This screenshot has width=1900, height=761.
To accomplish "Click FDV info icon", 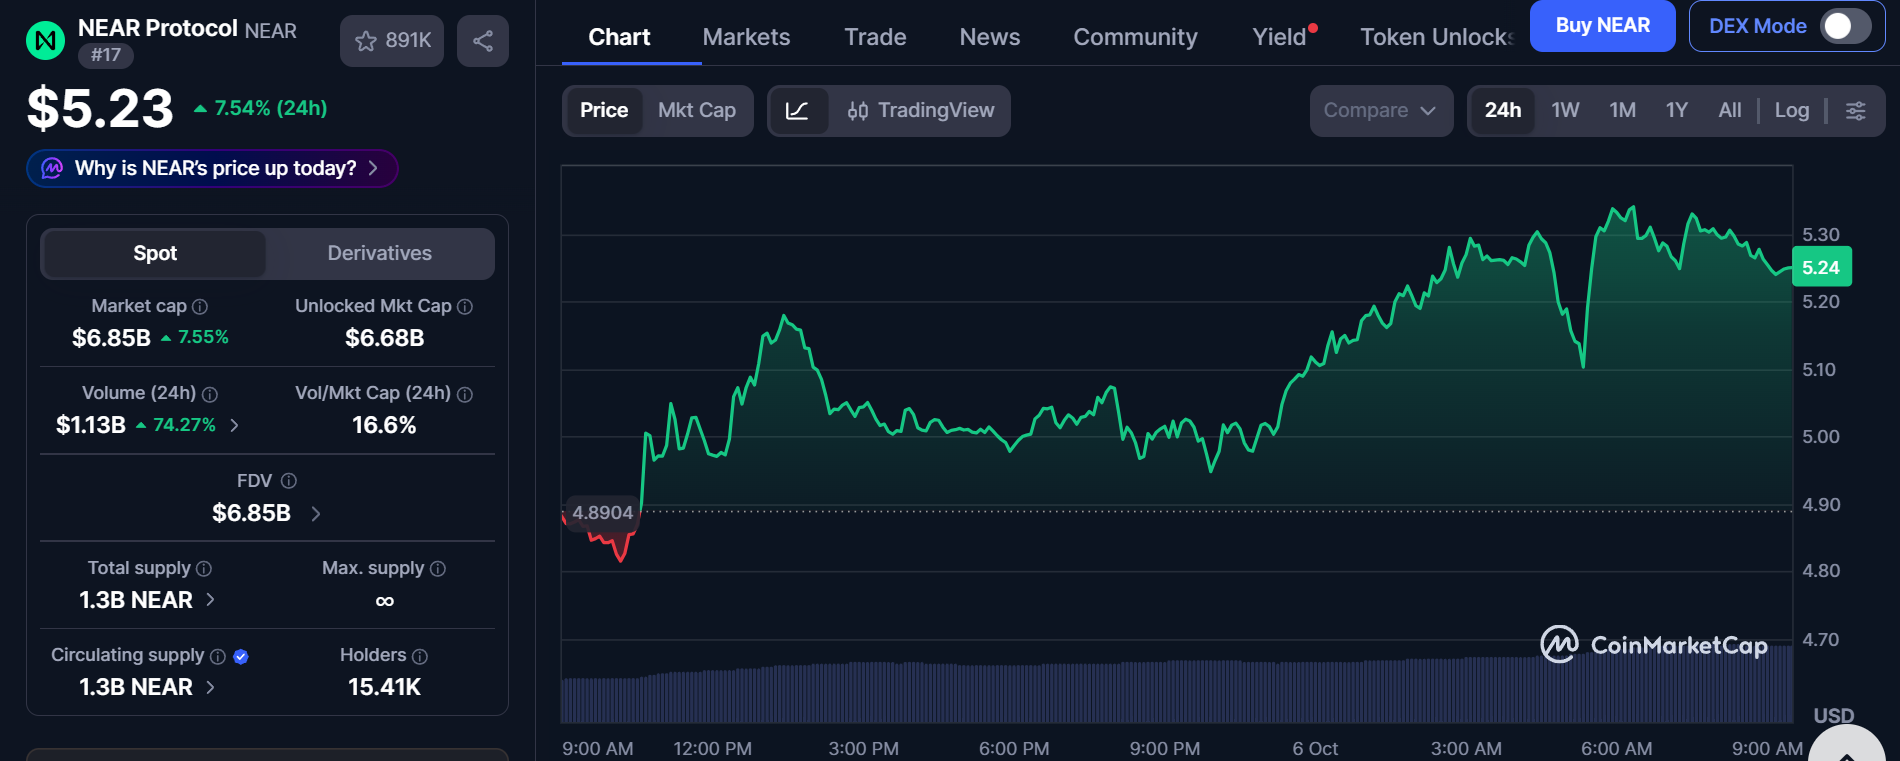I will [x=289, y=481].
